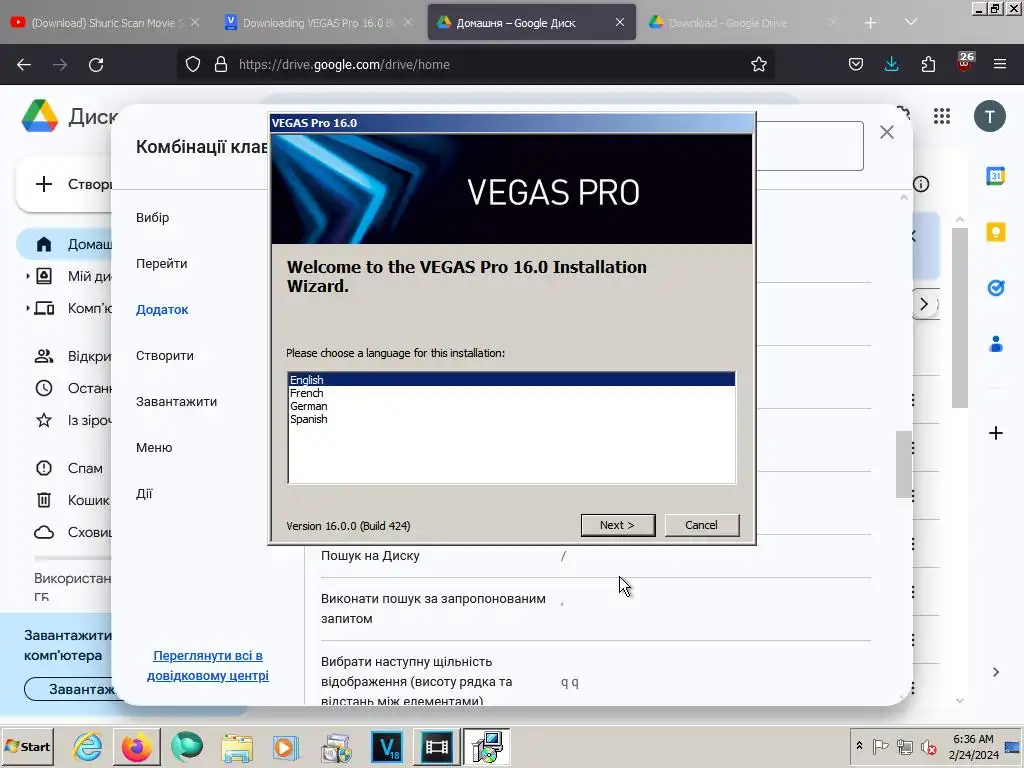The image size is (1024, 768).
Task: Open Кошик trash in Drive sidebar
Action: [x=72, y=500]
